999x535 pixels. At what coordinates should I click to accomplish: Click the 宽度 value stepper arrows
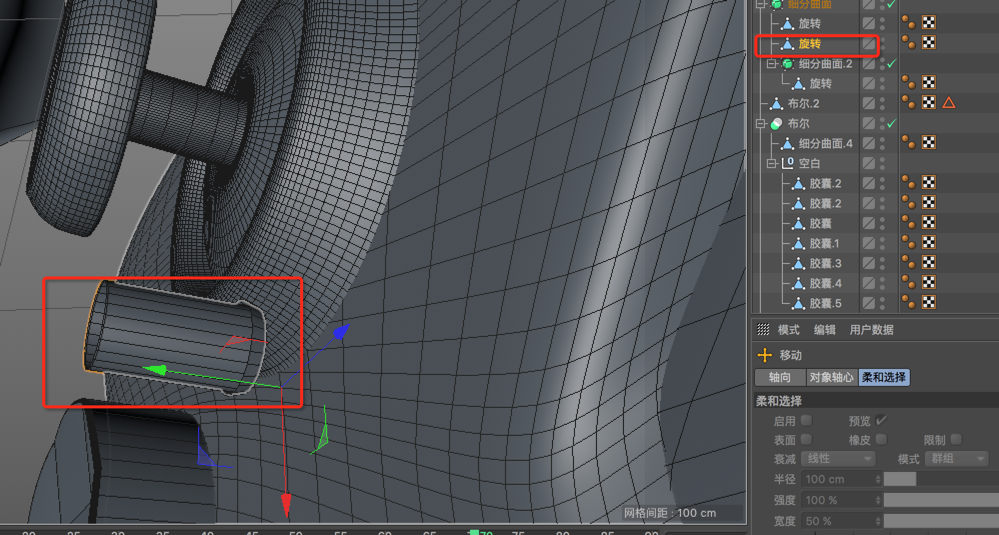tap(879, 521)
